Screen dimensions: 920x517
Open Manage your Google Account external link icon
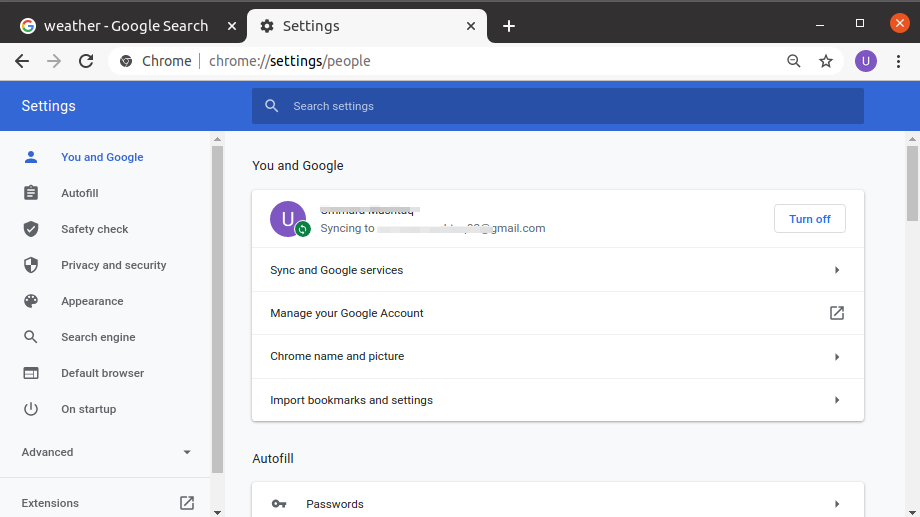click(x=837, y=313)
